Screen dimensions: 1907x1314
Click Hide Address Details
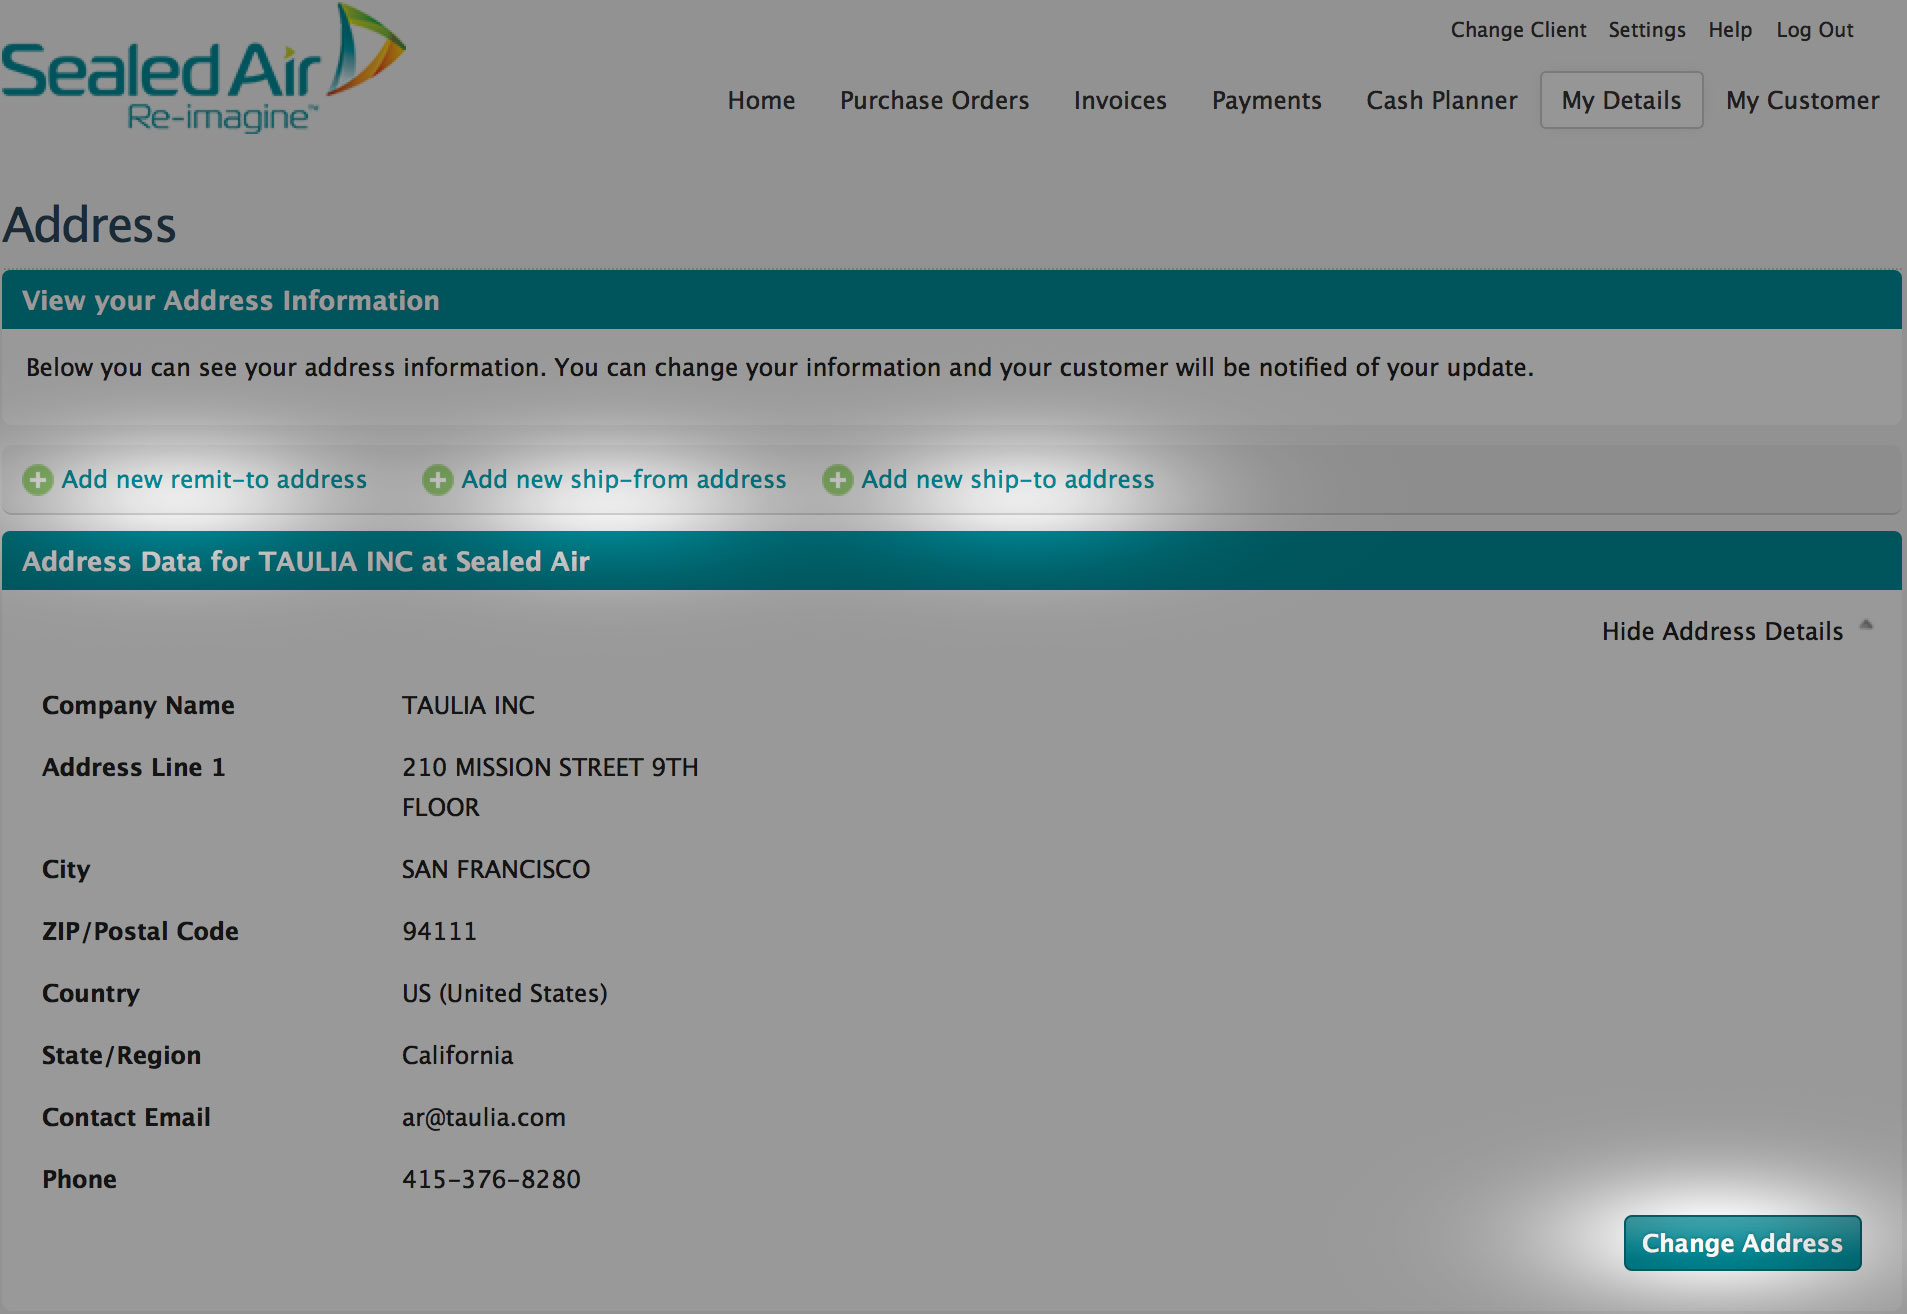point(1722,631)
